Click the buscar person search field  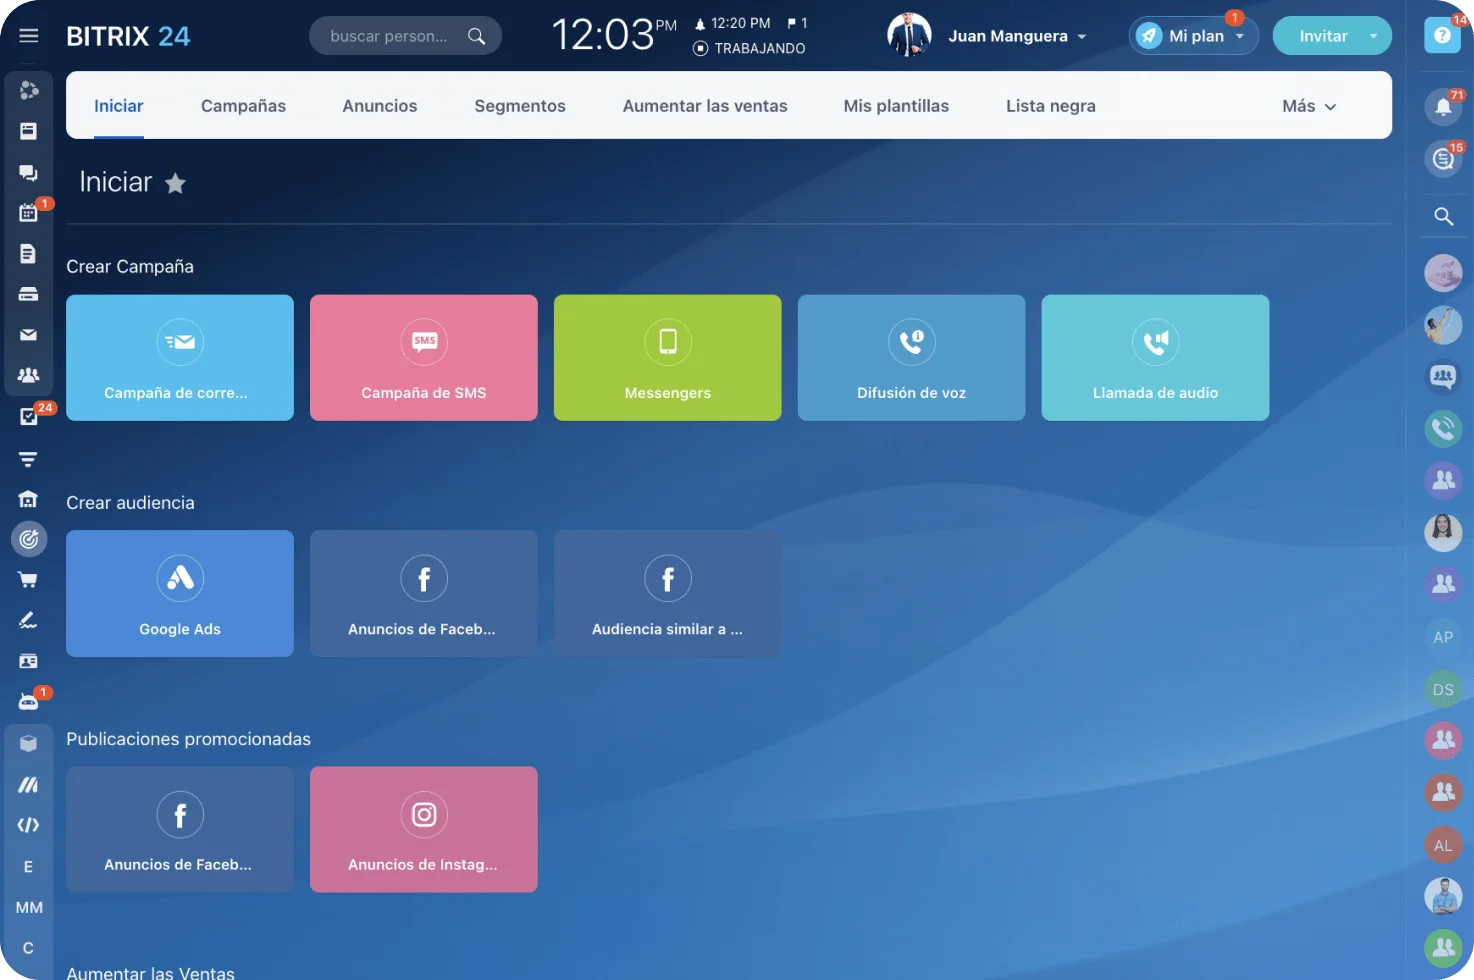click(397, 35)
